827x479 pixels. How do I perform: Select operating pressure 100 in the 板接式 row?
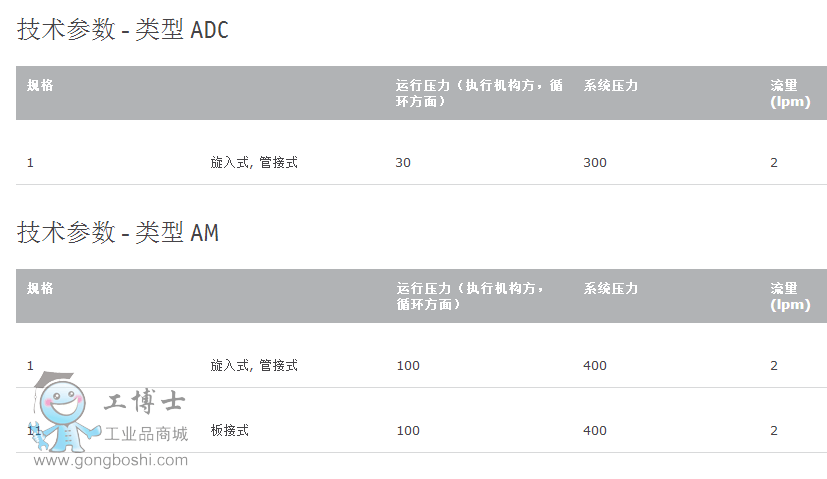pos(408,430)
